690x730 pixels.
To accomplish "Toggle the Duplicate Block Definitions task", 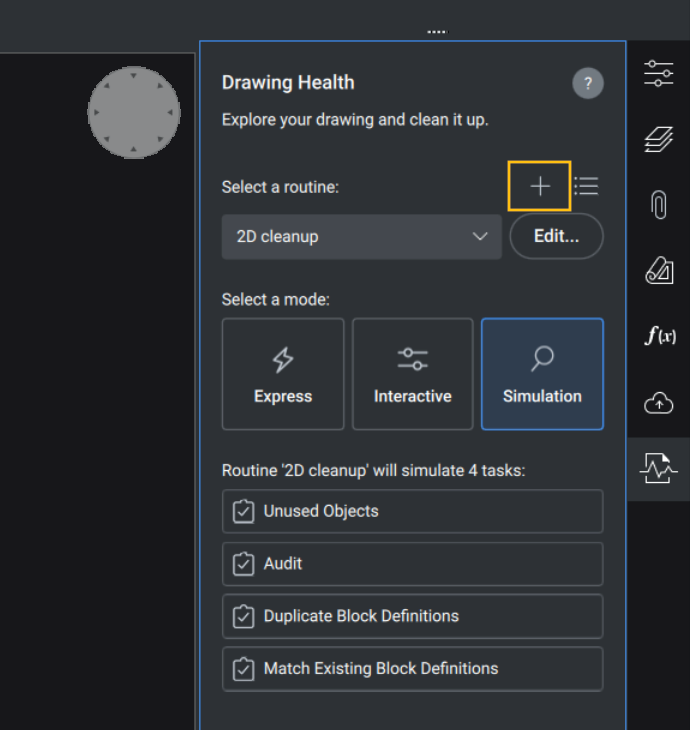I will pos(413,616).
